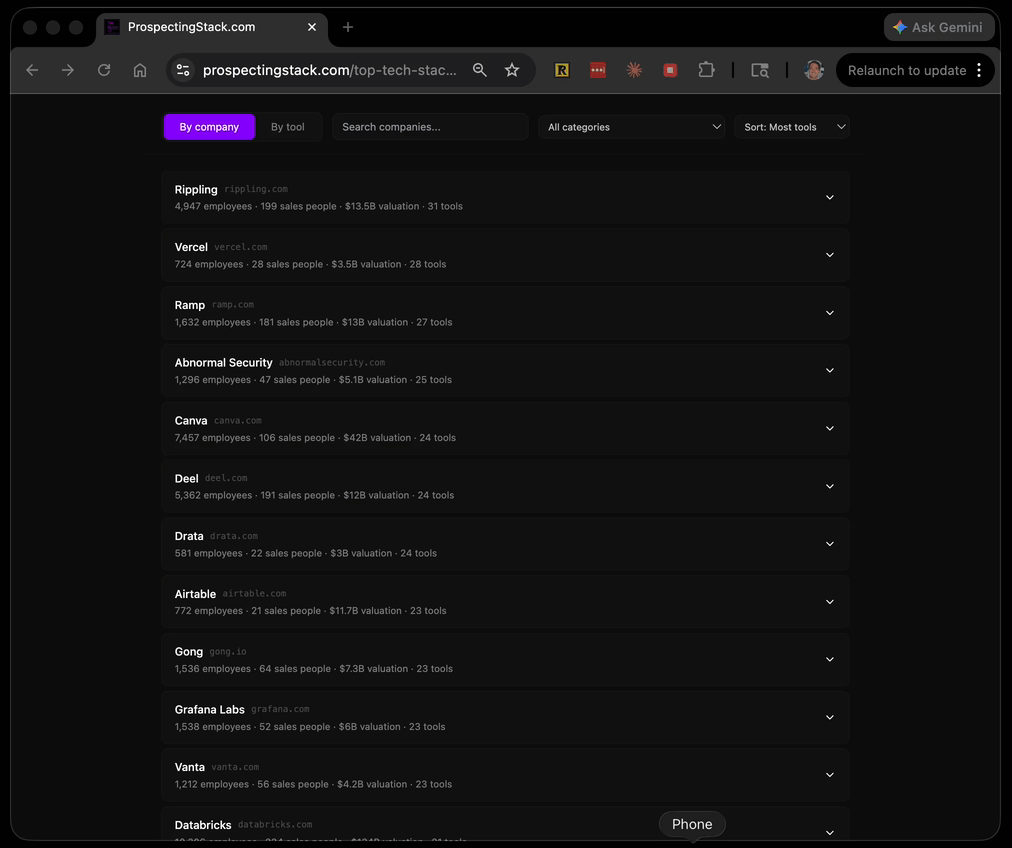Click the Databricks company name
Image resolution: width=1012 pixels, height=848 pixels.
tap(203, 825)
